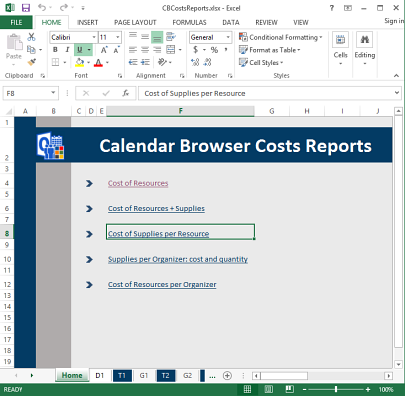Switch to the FORMULAS ribbon tab
The image size is (405, 396).
[x=189, y=22]
